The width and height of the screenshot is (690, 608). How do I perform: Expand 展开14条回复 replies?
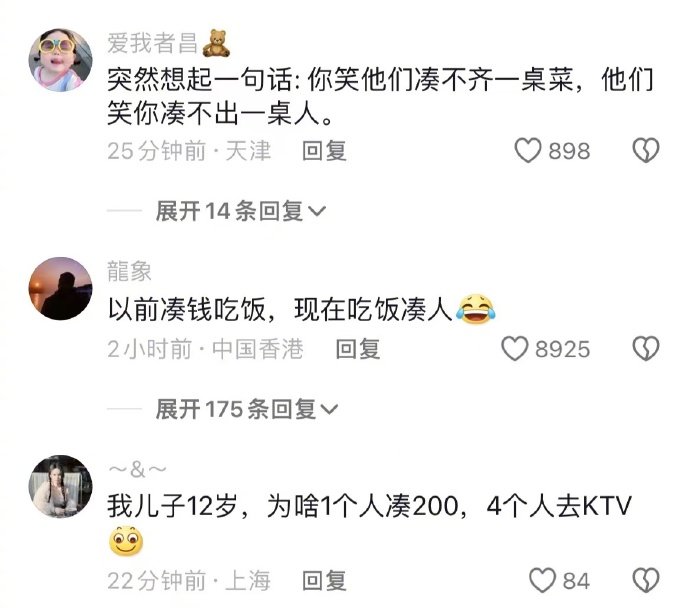241,211
